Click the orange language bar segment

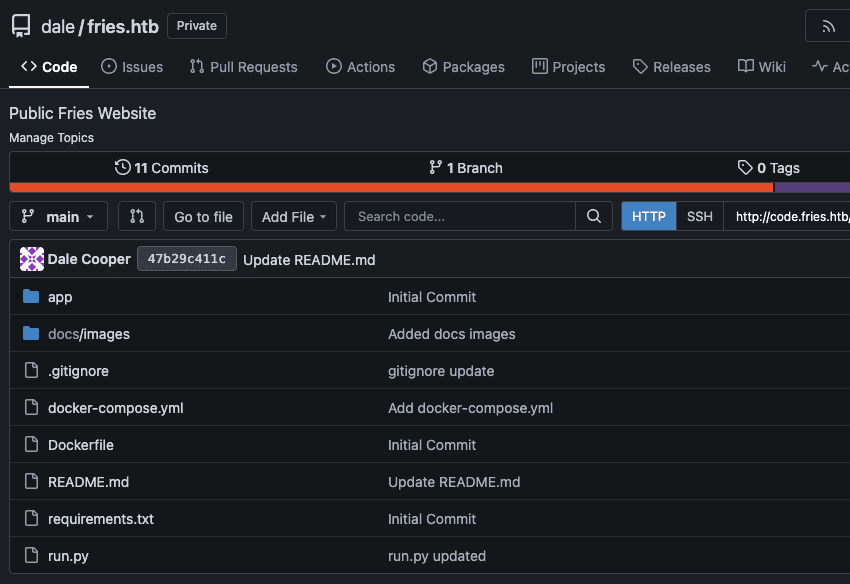[x=391, y=188]
